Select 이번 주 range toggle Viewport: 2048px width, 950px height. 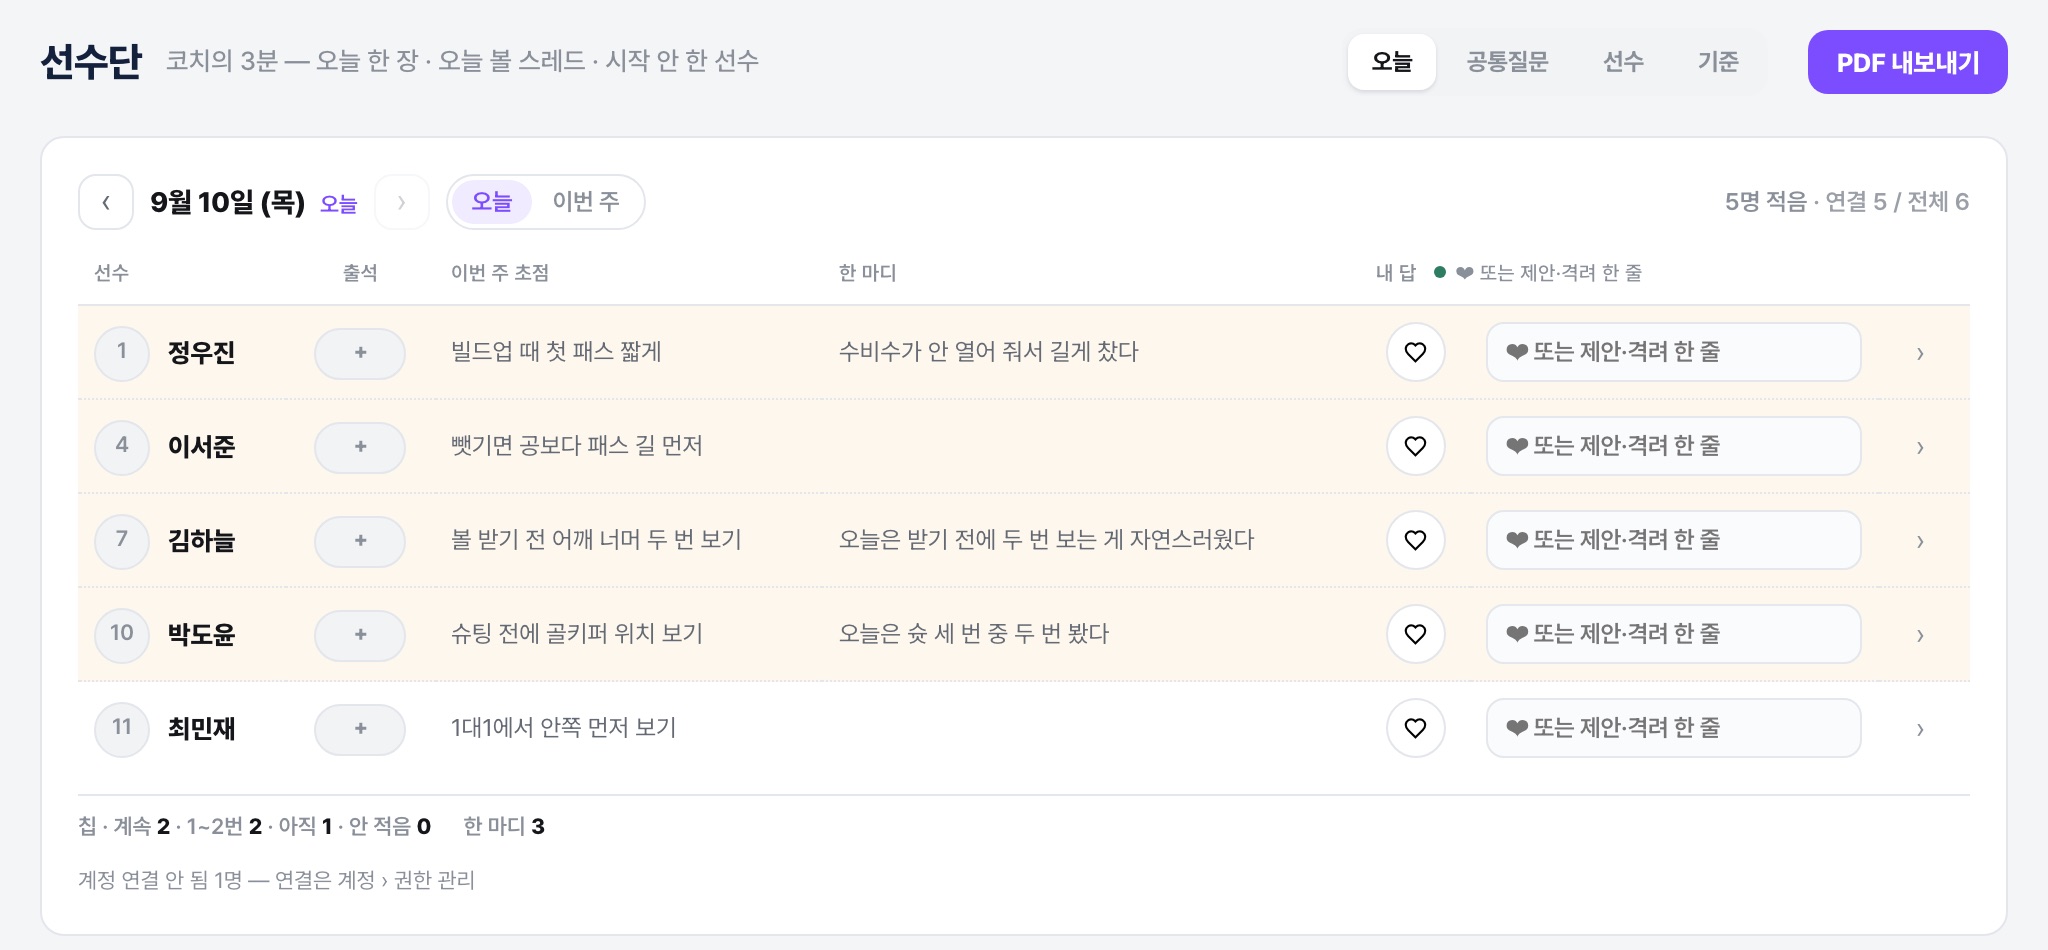pyautogui.click(x=586, y=202)
